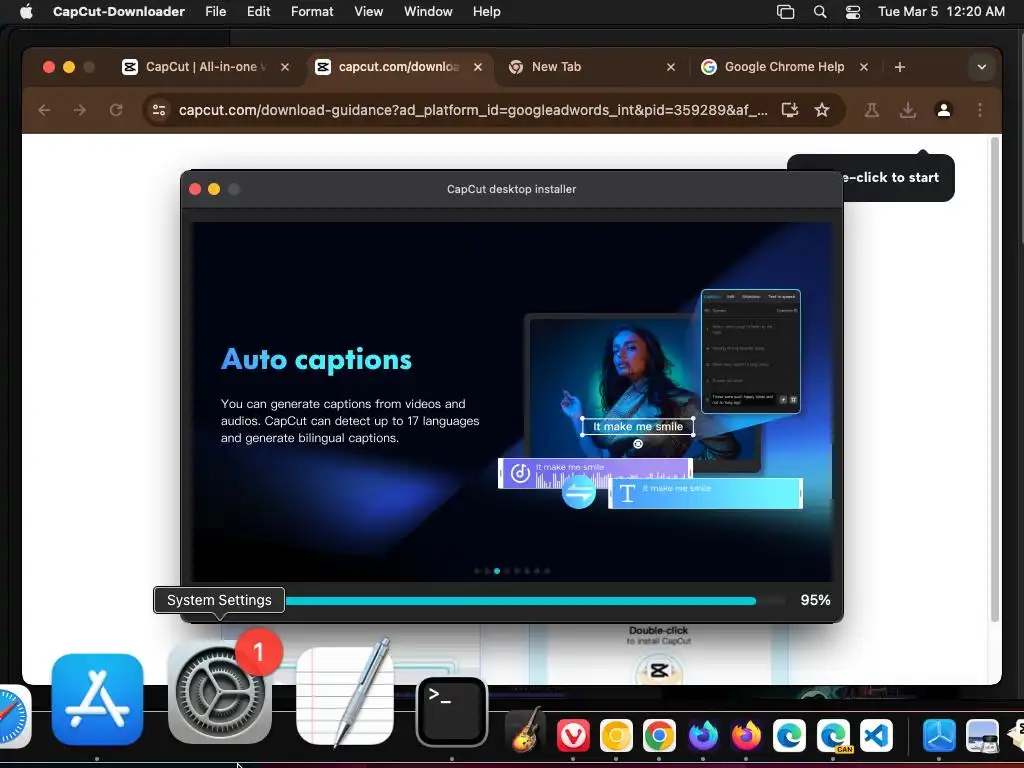Open the File menu
This screenshot has height=768, width=1024.
pos(216,11)
